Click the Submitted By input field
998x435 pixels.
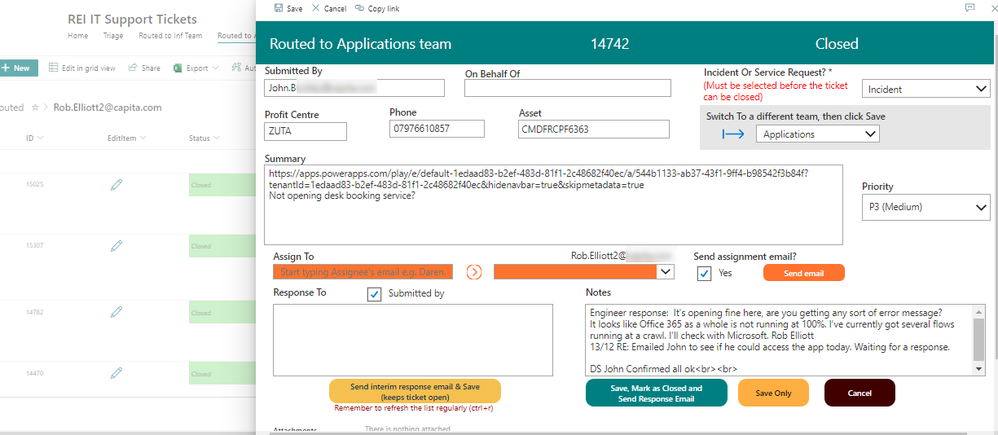pyautogui.click(x=355, y=88)
